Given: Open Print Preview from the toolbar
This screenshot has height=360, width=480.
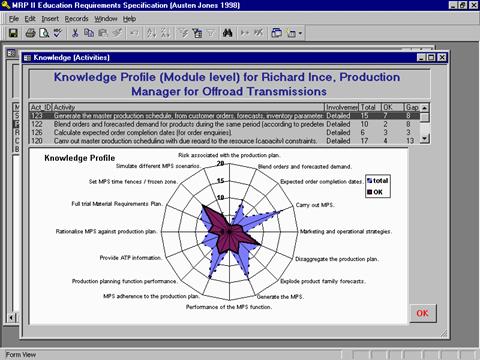Looking at the screenshot, I should coord(44,33).
